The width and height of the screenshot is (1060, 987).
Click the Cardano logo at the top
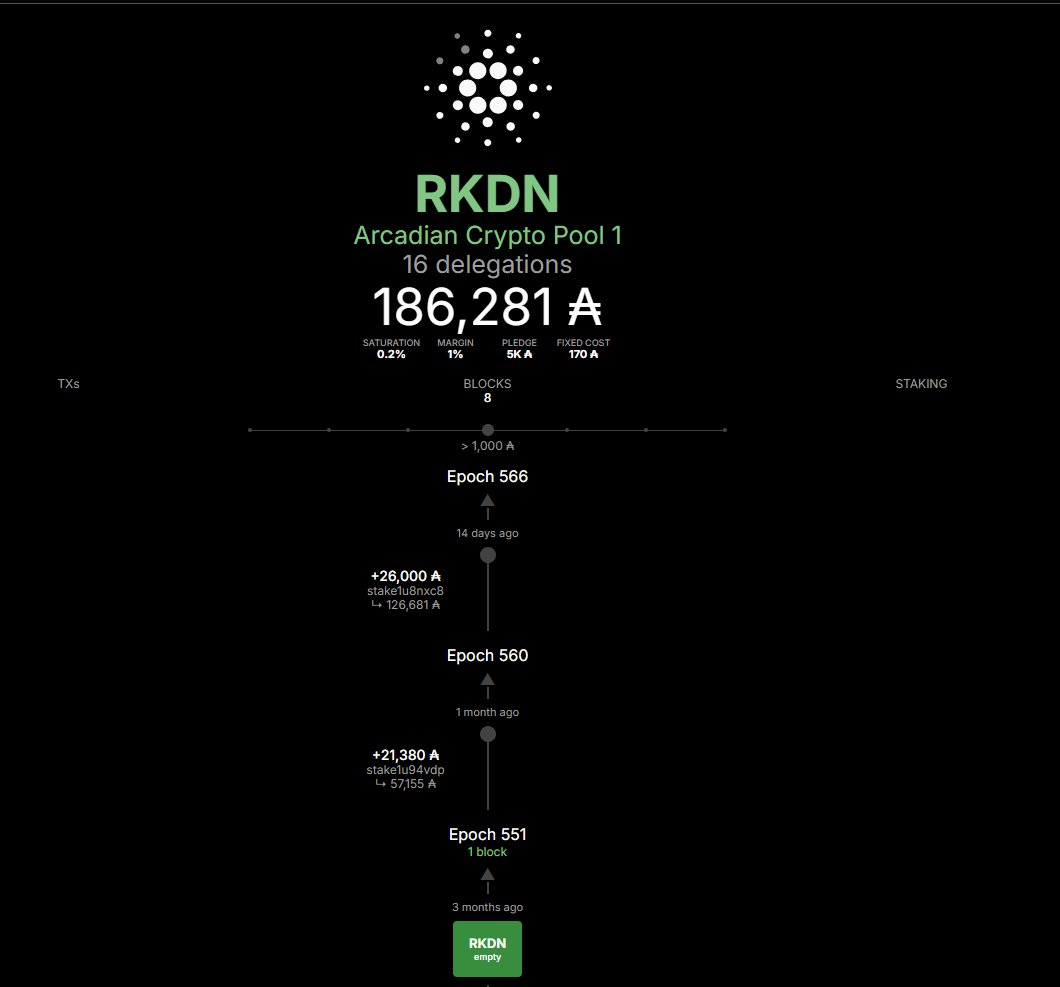[487, 88]
